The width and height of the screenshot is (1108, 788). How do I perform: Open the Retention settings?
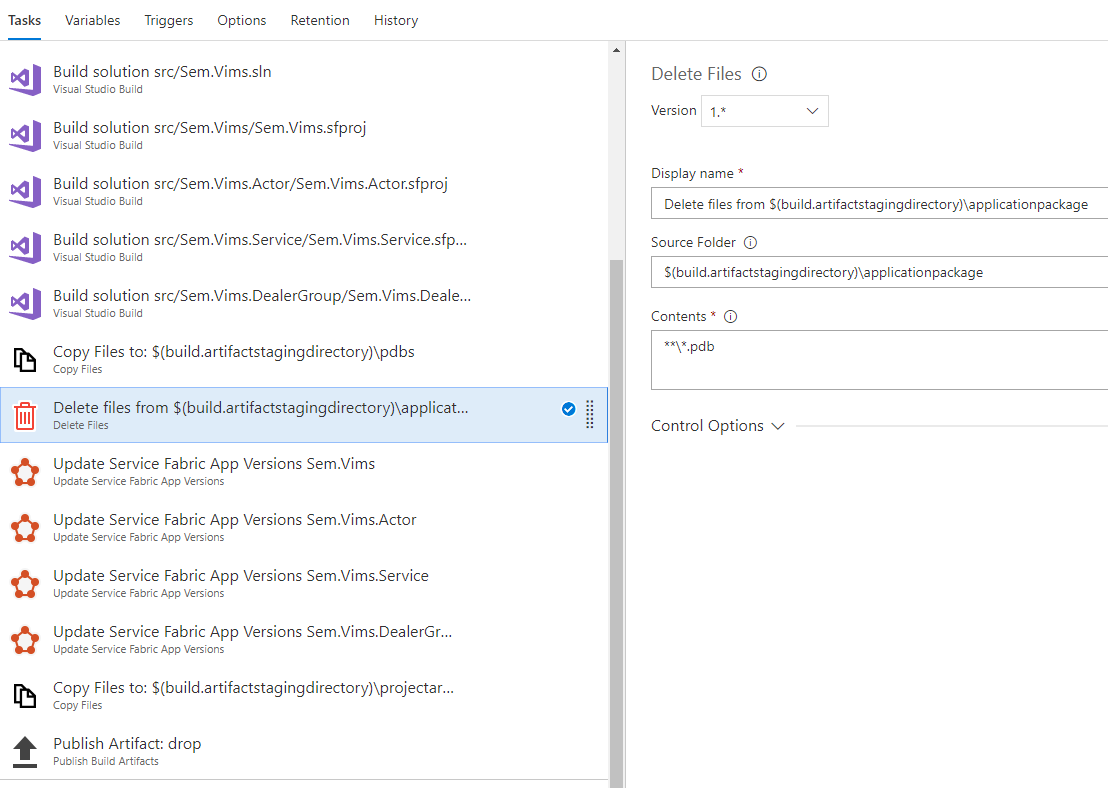[x=319, y=20]
